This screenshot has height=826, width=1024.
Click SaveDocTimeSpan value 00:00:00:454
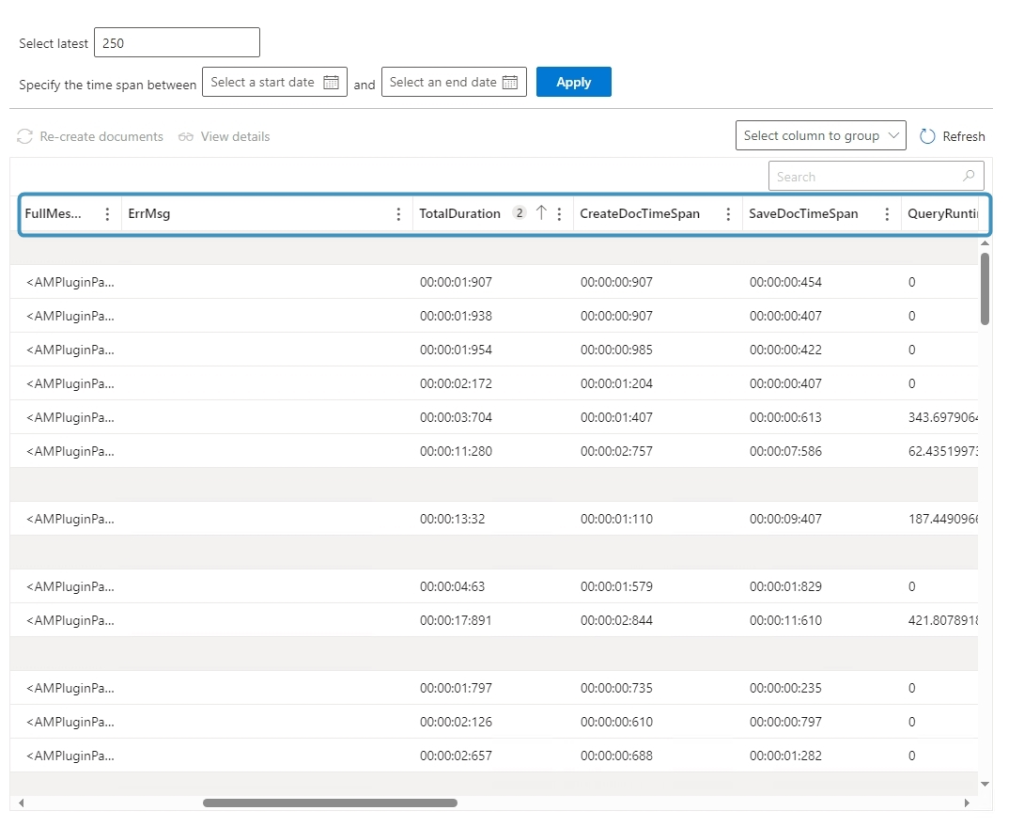click(x=786, y=282)
